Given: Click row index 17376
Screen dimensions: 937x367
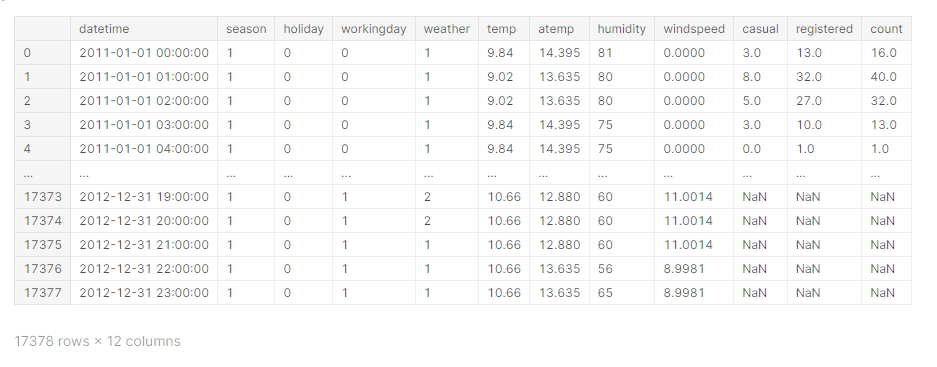Looking at the screenshot, I should [x=42, y=268].
